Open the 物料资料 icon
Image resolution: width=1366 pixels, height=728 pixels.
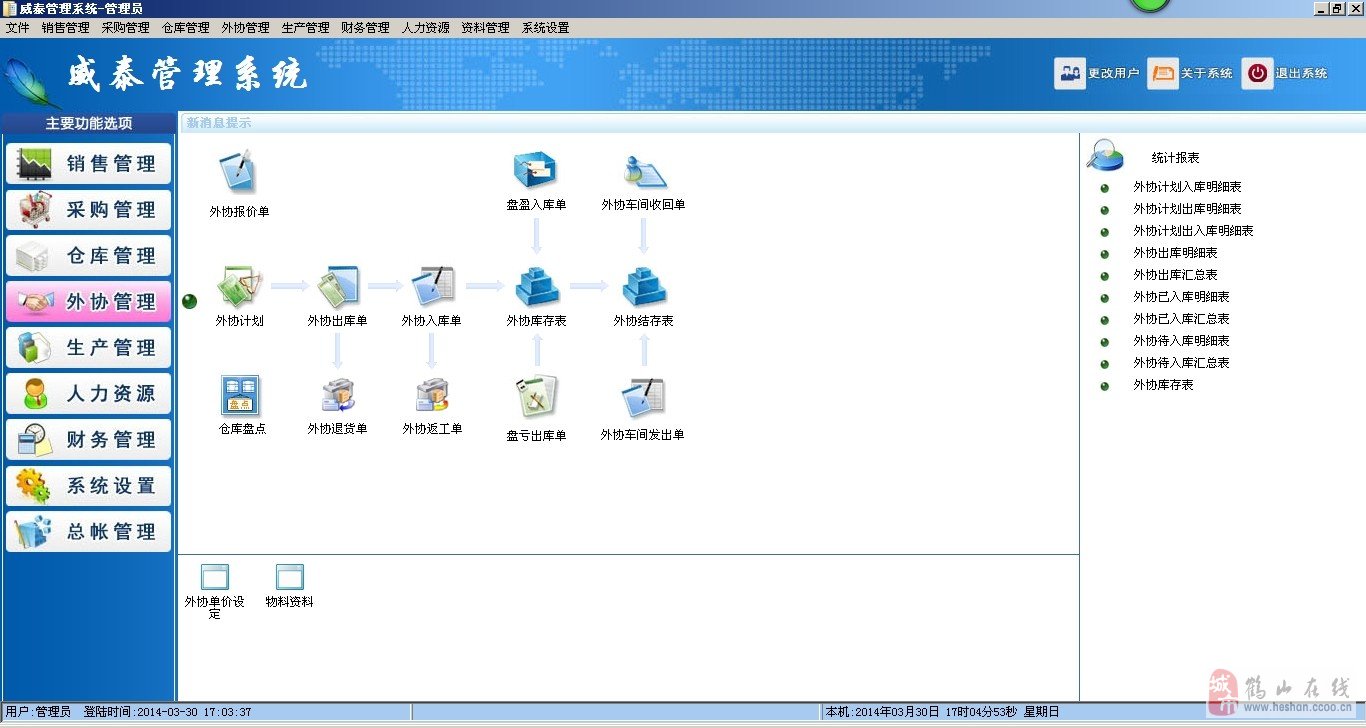click(x=289, y=578)
